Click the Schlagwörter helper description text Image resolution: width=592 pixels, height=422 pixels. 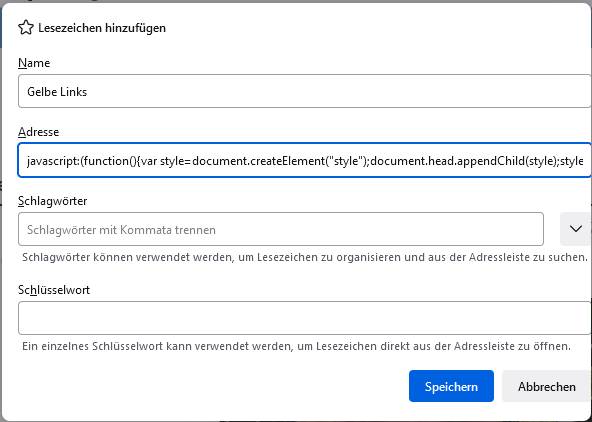[305, 257]
